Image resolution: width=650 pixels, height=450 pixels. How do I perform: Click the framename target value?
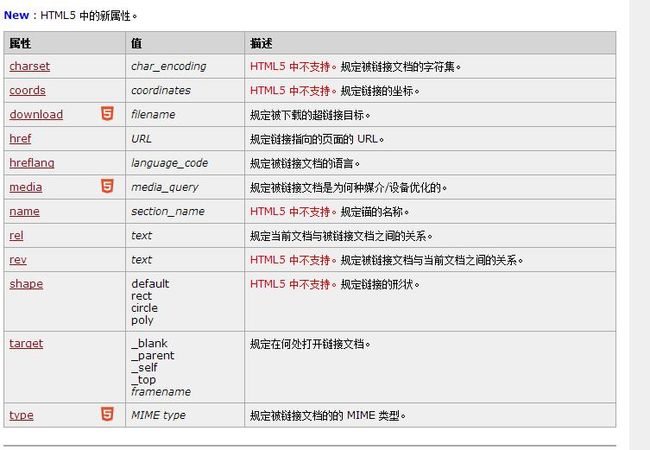click(161, 392)
